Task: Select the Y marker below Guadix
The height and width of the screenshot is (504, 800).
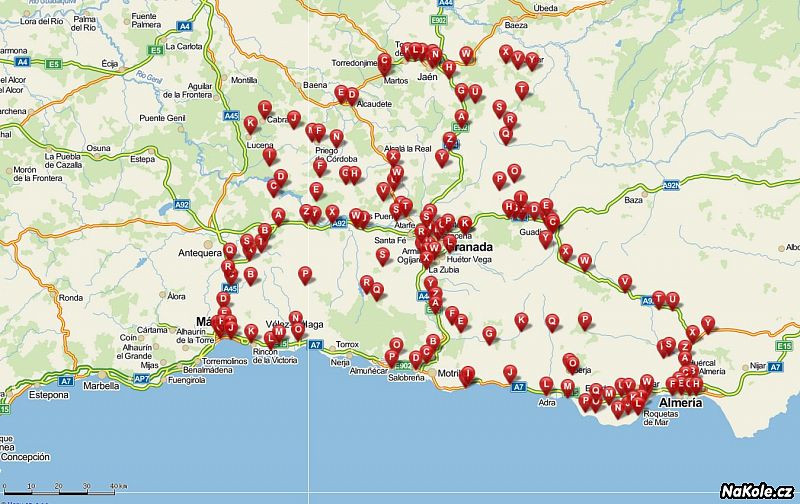Action: coord(546,239)
